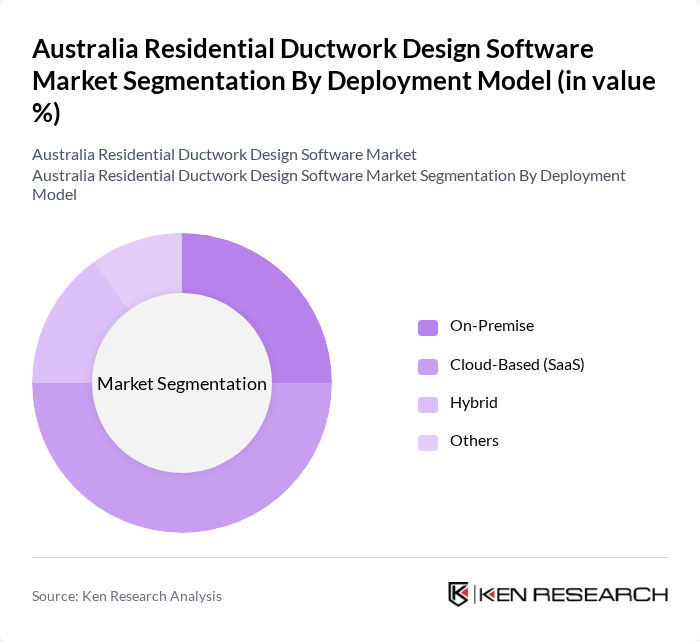Select the Hybrid legend label

click(x=474, y=403)
